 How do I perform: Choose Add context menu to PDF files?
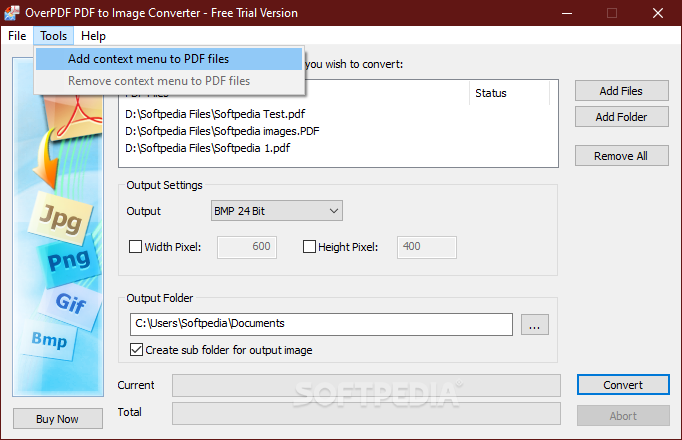tap(169, 59)
